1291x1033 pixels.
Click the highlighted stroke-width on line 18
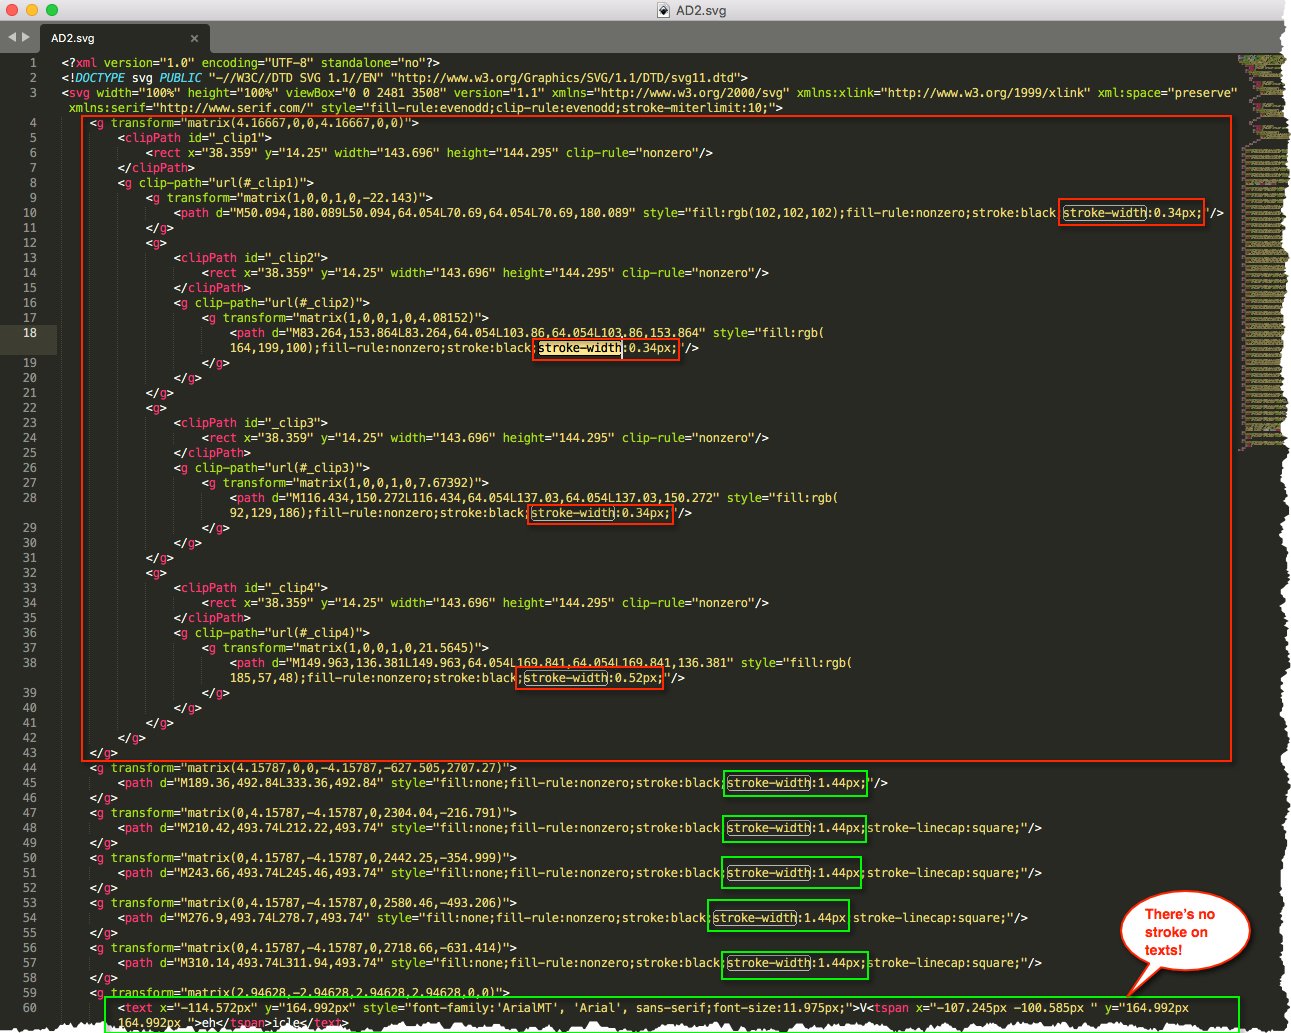point(579,348)
